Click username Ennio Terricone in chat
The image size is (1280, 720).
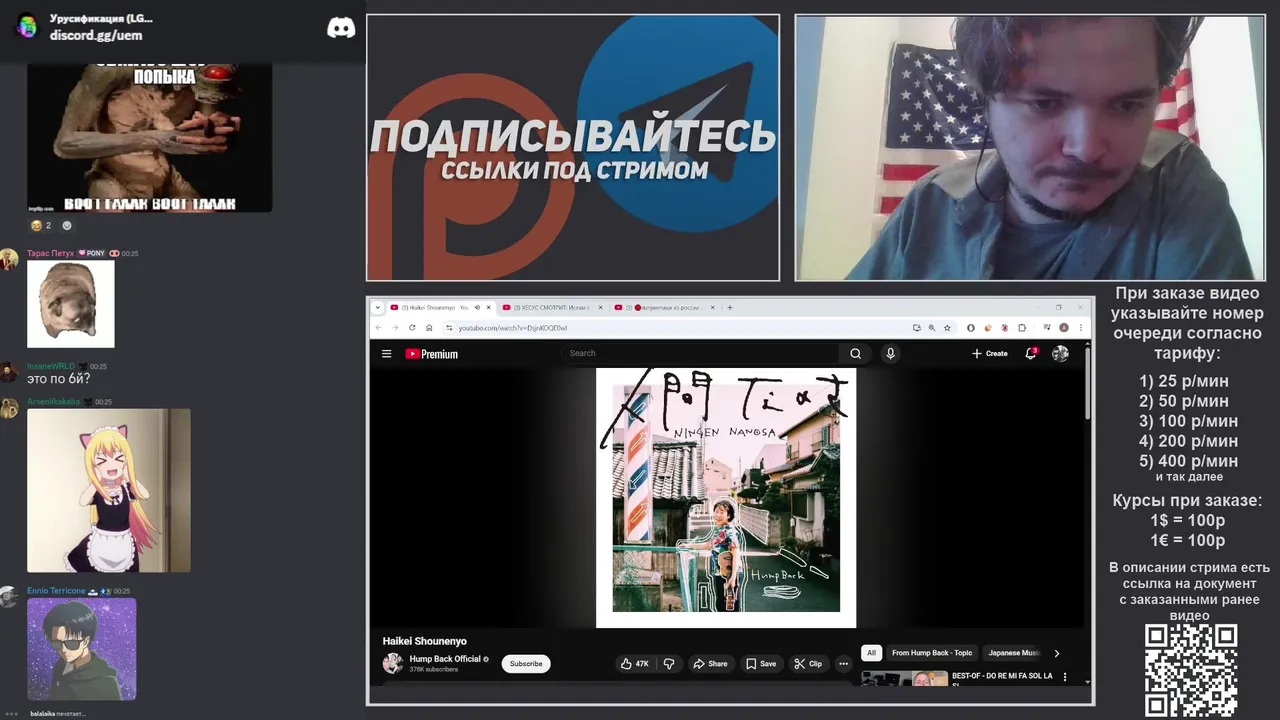click(x=56, y=591)
